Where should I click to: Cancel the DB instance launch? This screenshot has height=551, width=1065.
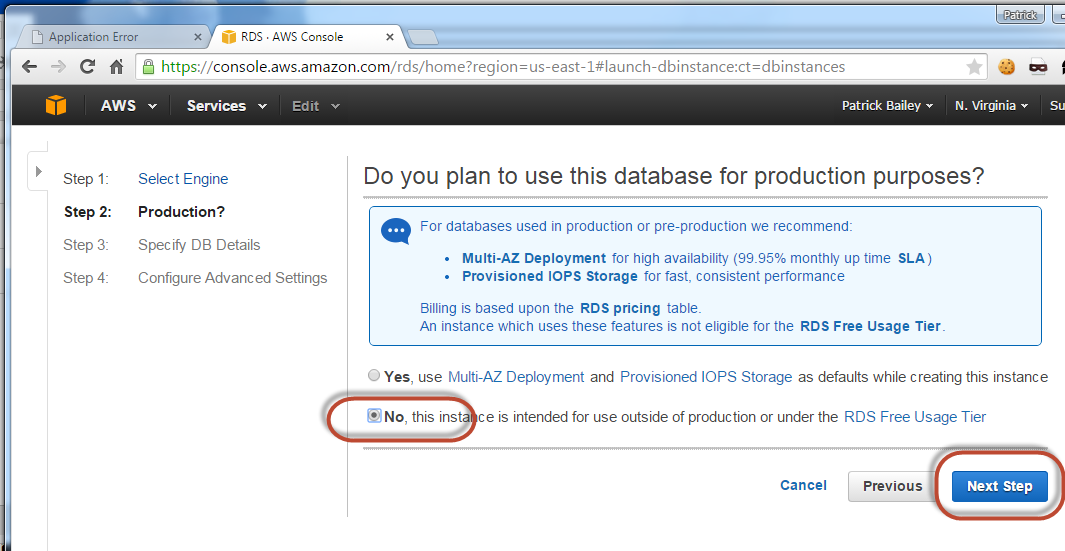click(x=804, y=485)
